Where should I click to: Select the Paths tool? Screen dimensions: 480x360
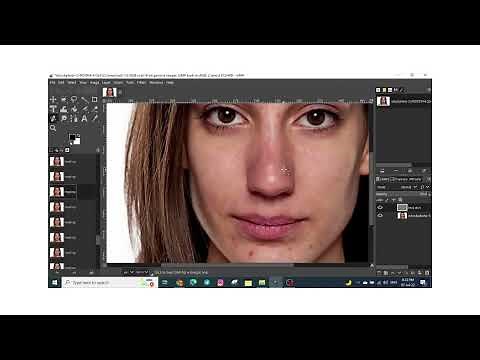pos(74,118)
